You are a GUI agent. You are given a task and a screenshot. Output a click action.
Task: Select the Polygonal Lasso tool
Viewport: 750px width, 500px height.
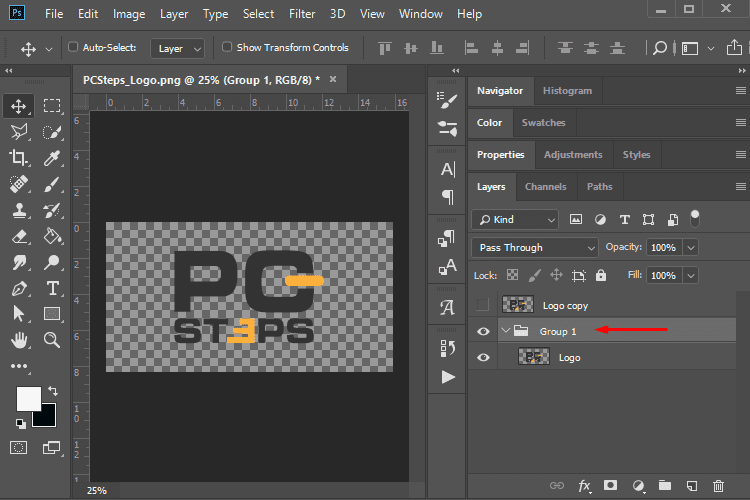click(x=19, y=132)
